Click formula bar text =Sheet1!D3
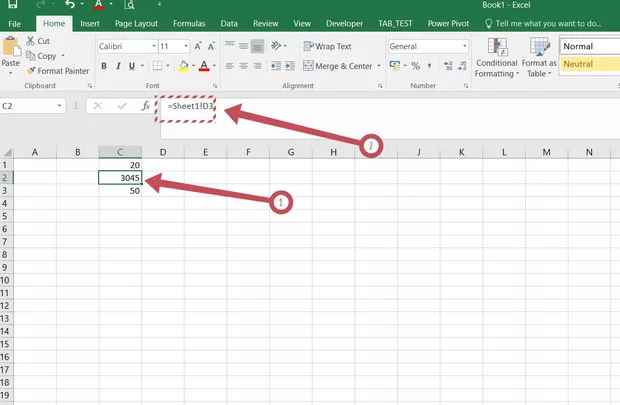This screenshot has height=405, width=620. click(190, 106)
